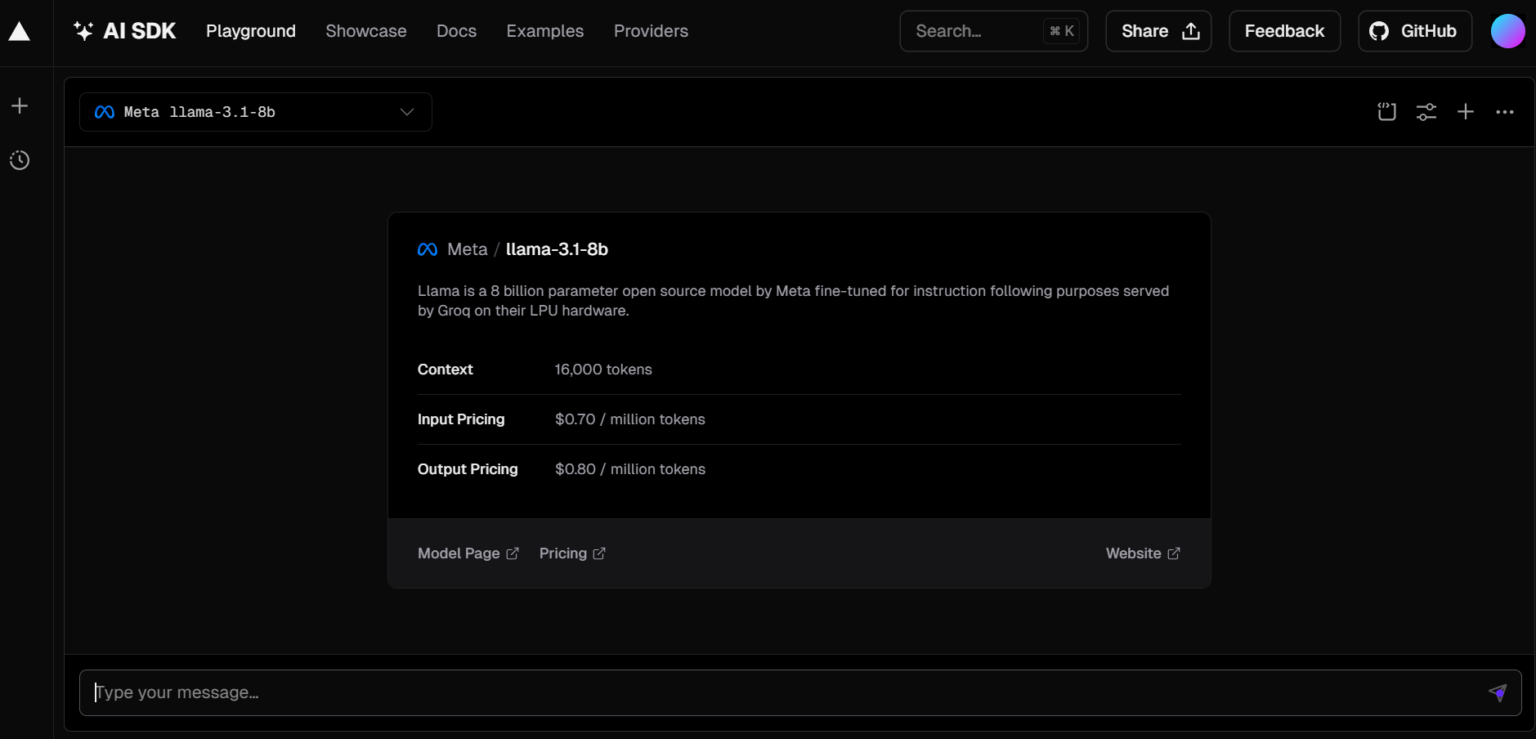
Task: Open the user profile avatar
Action: [1507, 31]
